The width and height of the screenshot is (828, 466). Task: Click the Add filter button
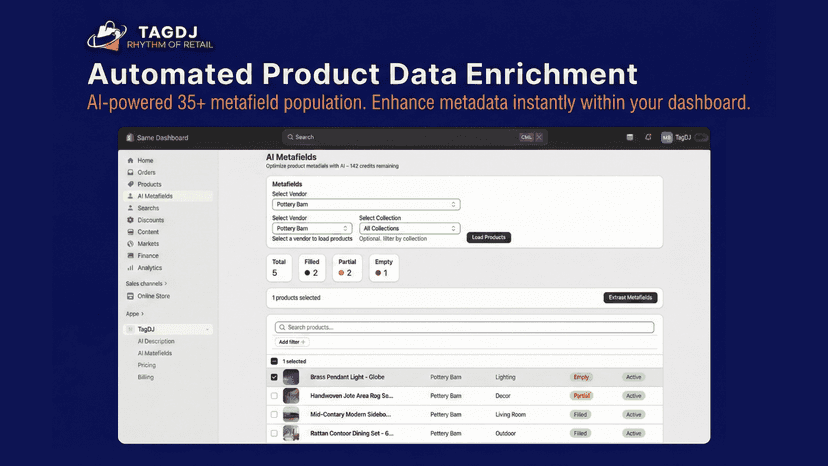click(x=291, y=342)
